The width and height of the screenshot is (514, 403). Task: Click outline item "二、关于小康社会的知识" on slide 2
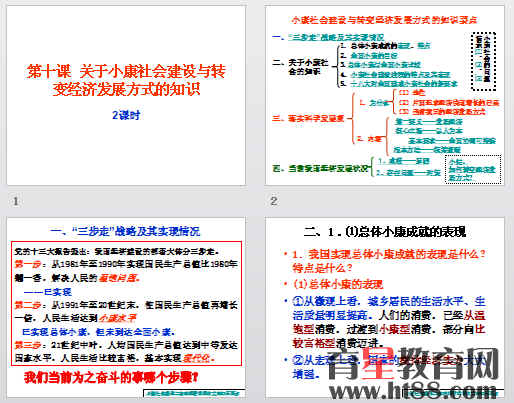coord(300,67)
